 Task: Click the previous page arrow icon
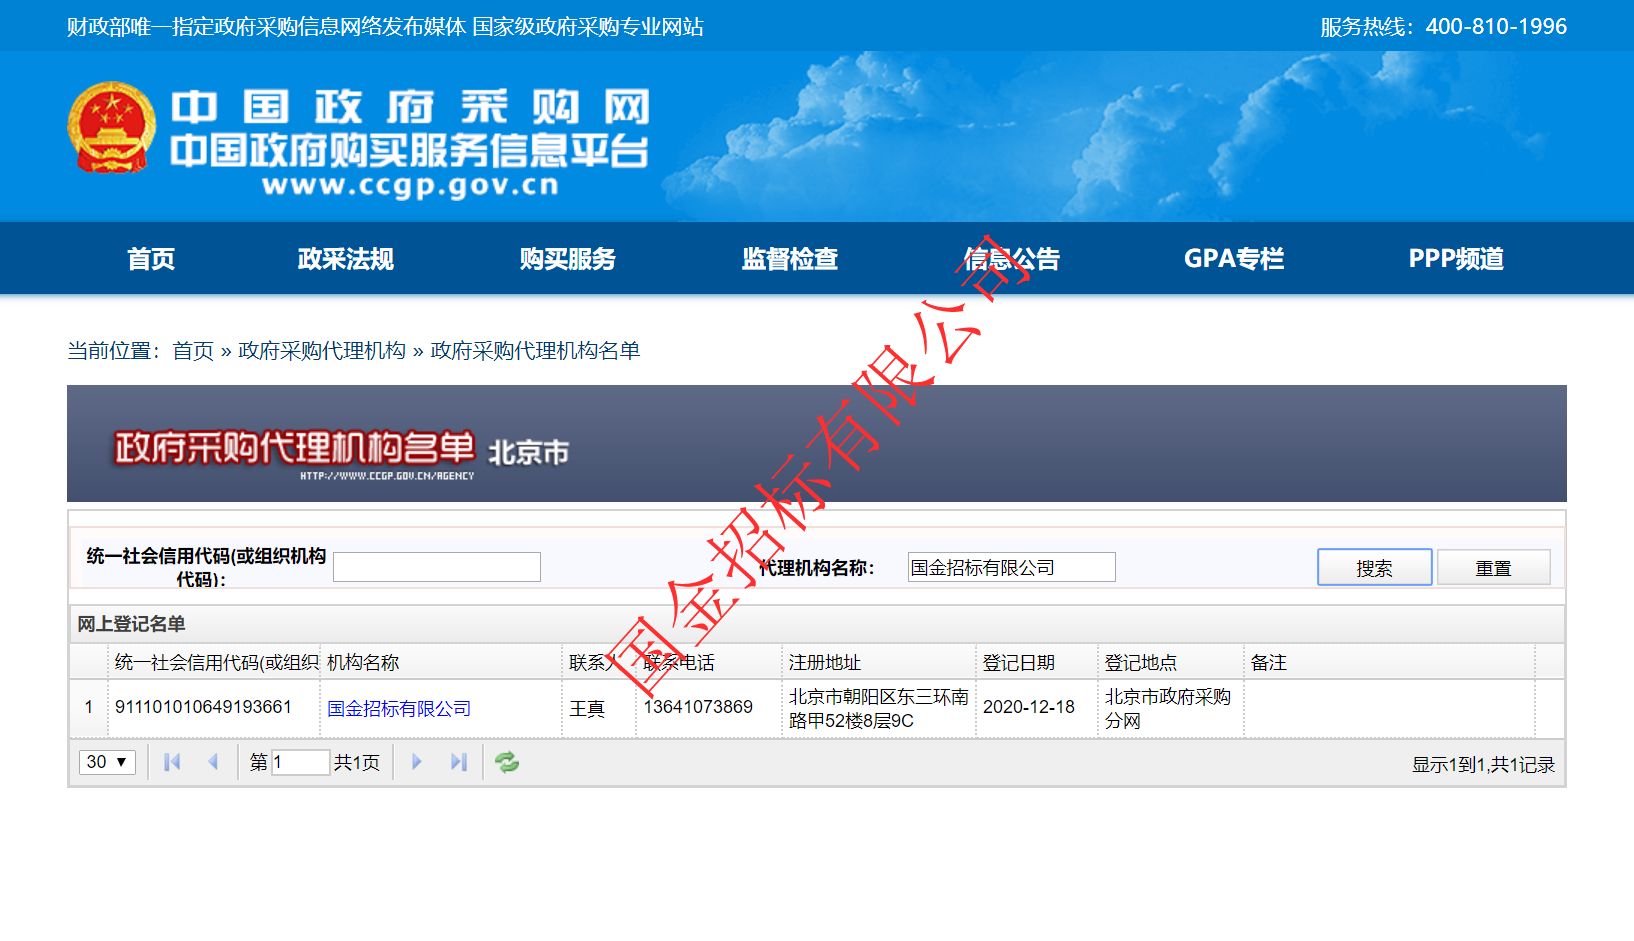[x=213, y=762]
